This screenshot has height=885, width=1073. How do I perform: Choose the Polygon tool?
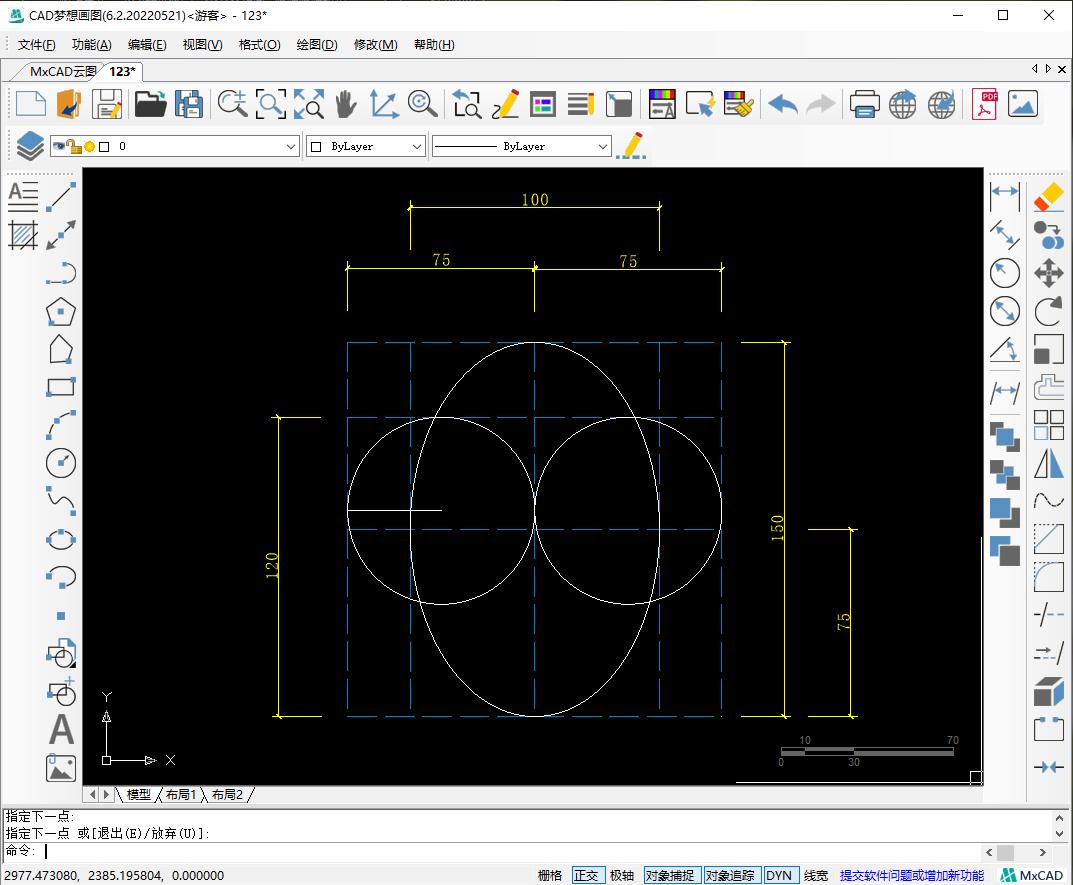[61, 311]
